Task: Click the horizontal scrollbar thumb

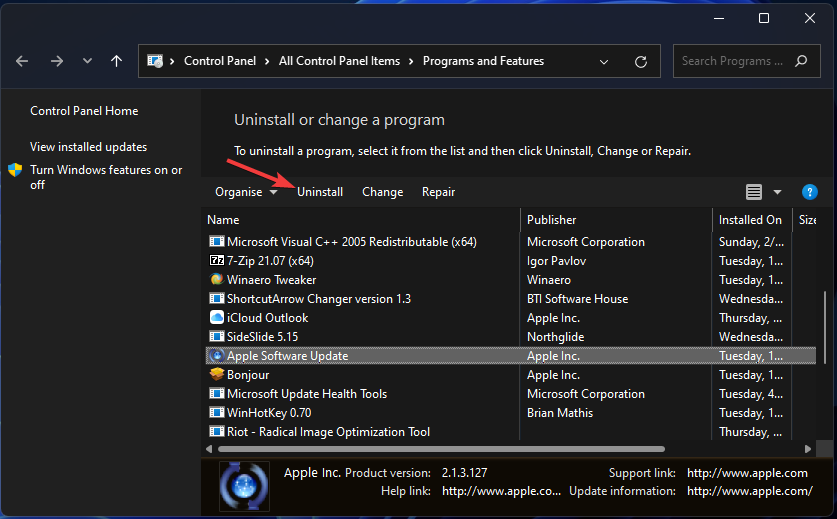Action: point(441,449)
